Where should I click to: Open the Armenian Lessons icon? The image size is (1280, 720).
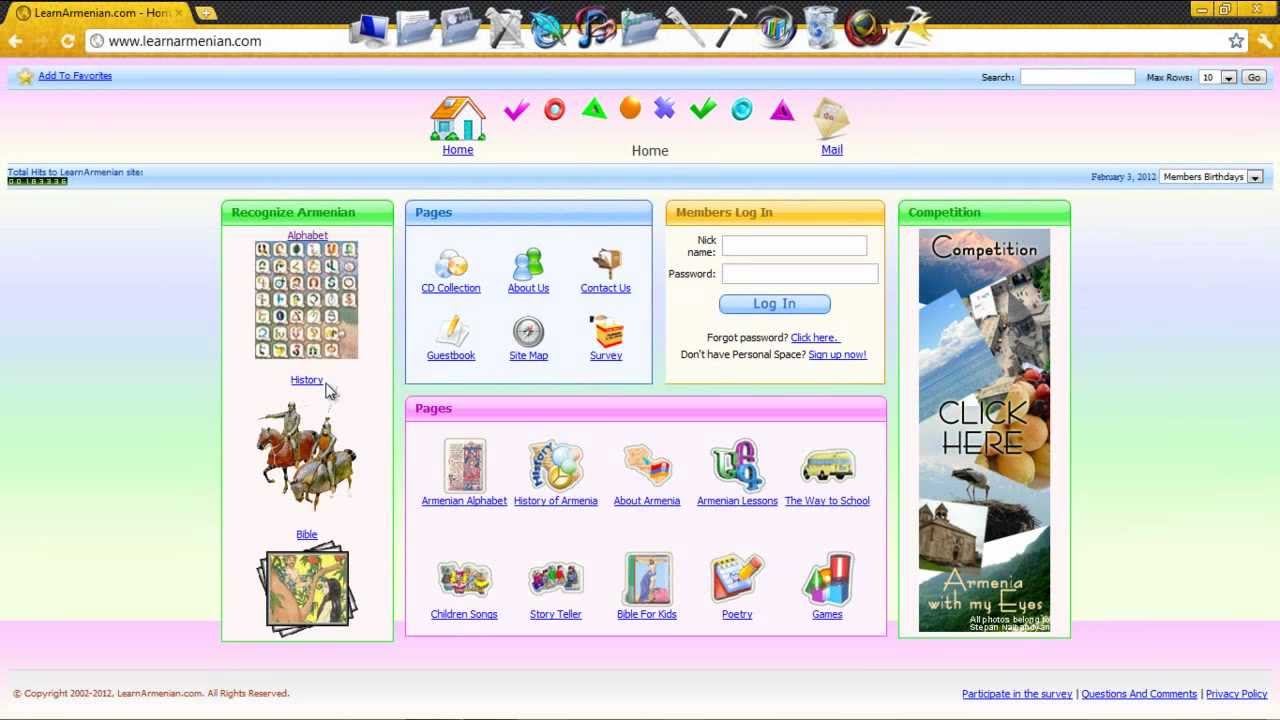737,466
